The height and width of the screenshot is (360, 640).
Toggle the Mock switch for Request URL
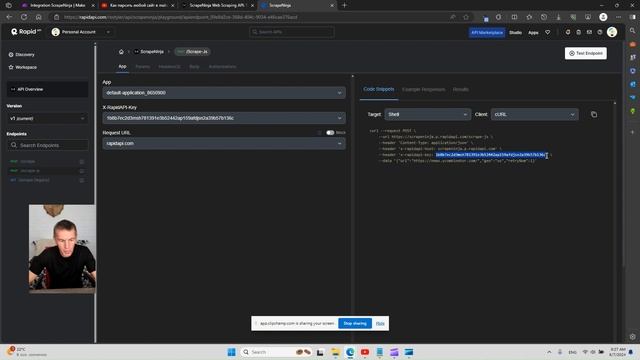click(330, 133)
